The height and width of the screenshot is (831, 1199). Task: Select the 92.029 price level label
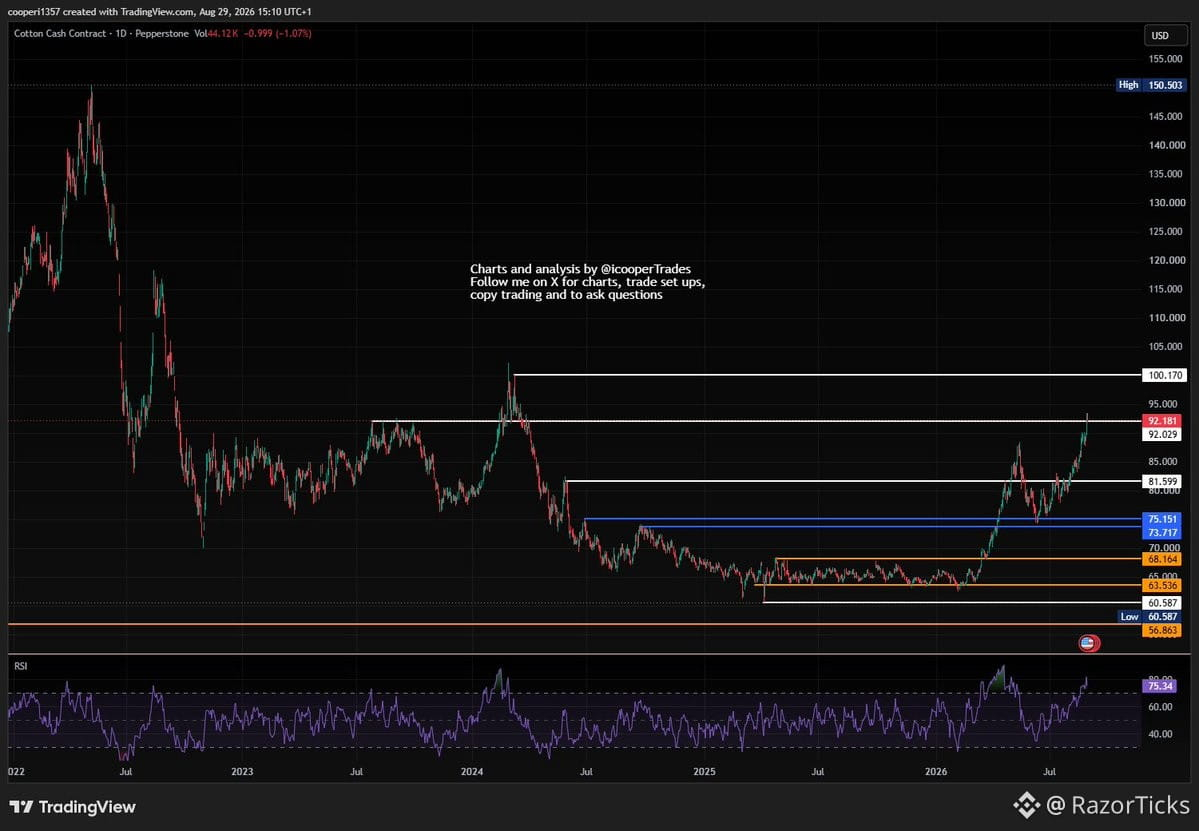1162,434
